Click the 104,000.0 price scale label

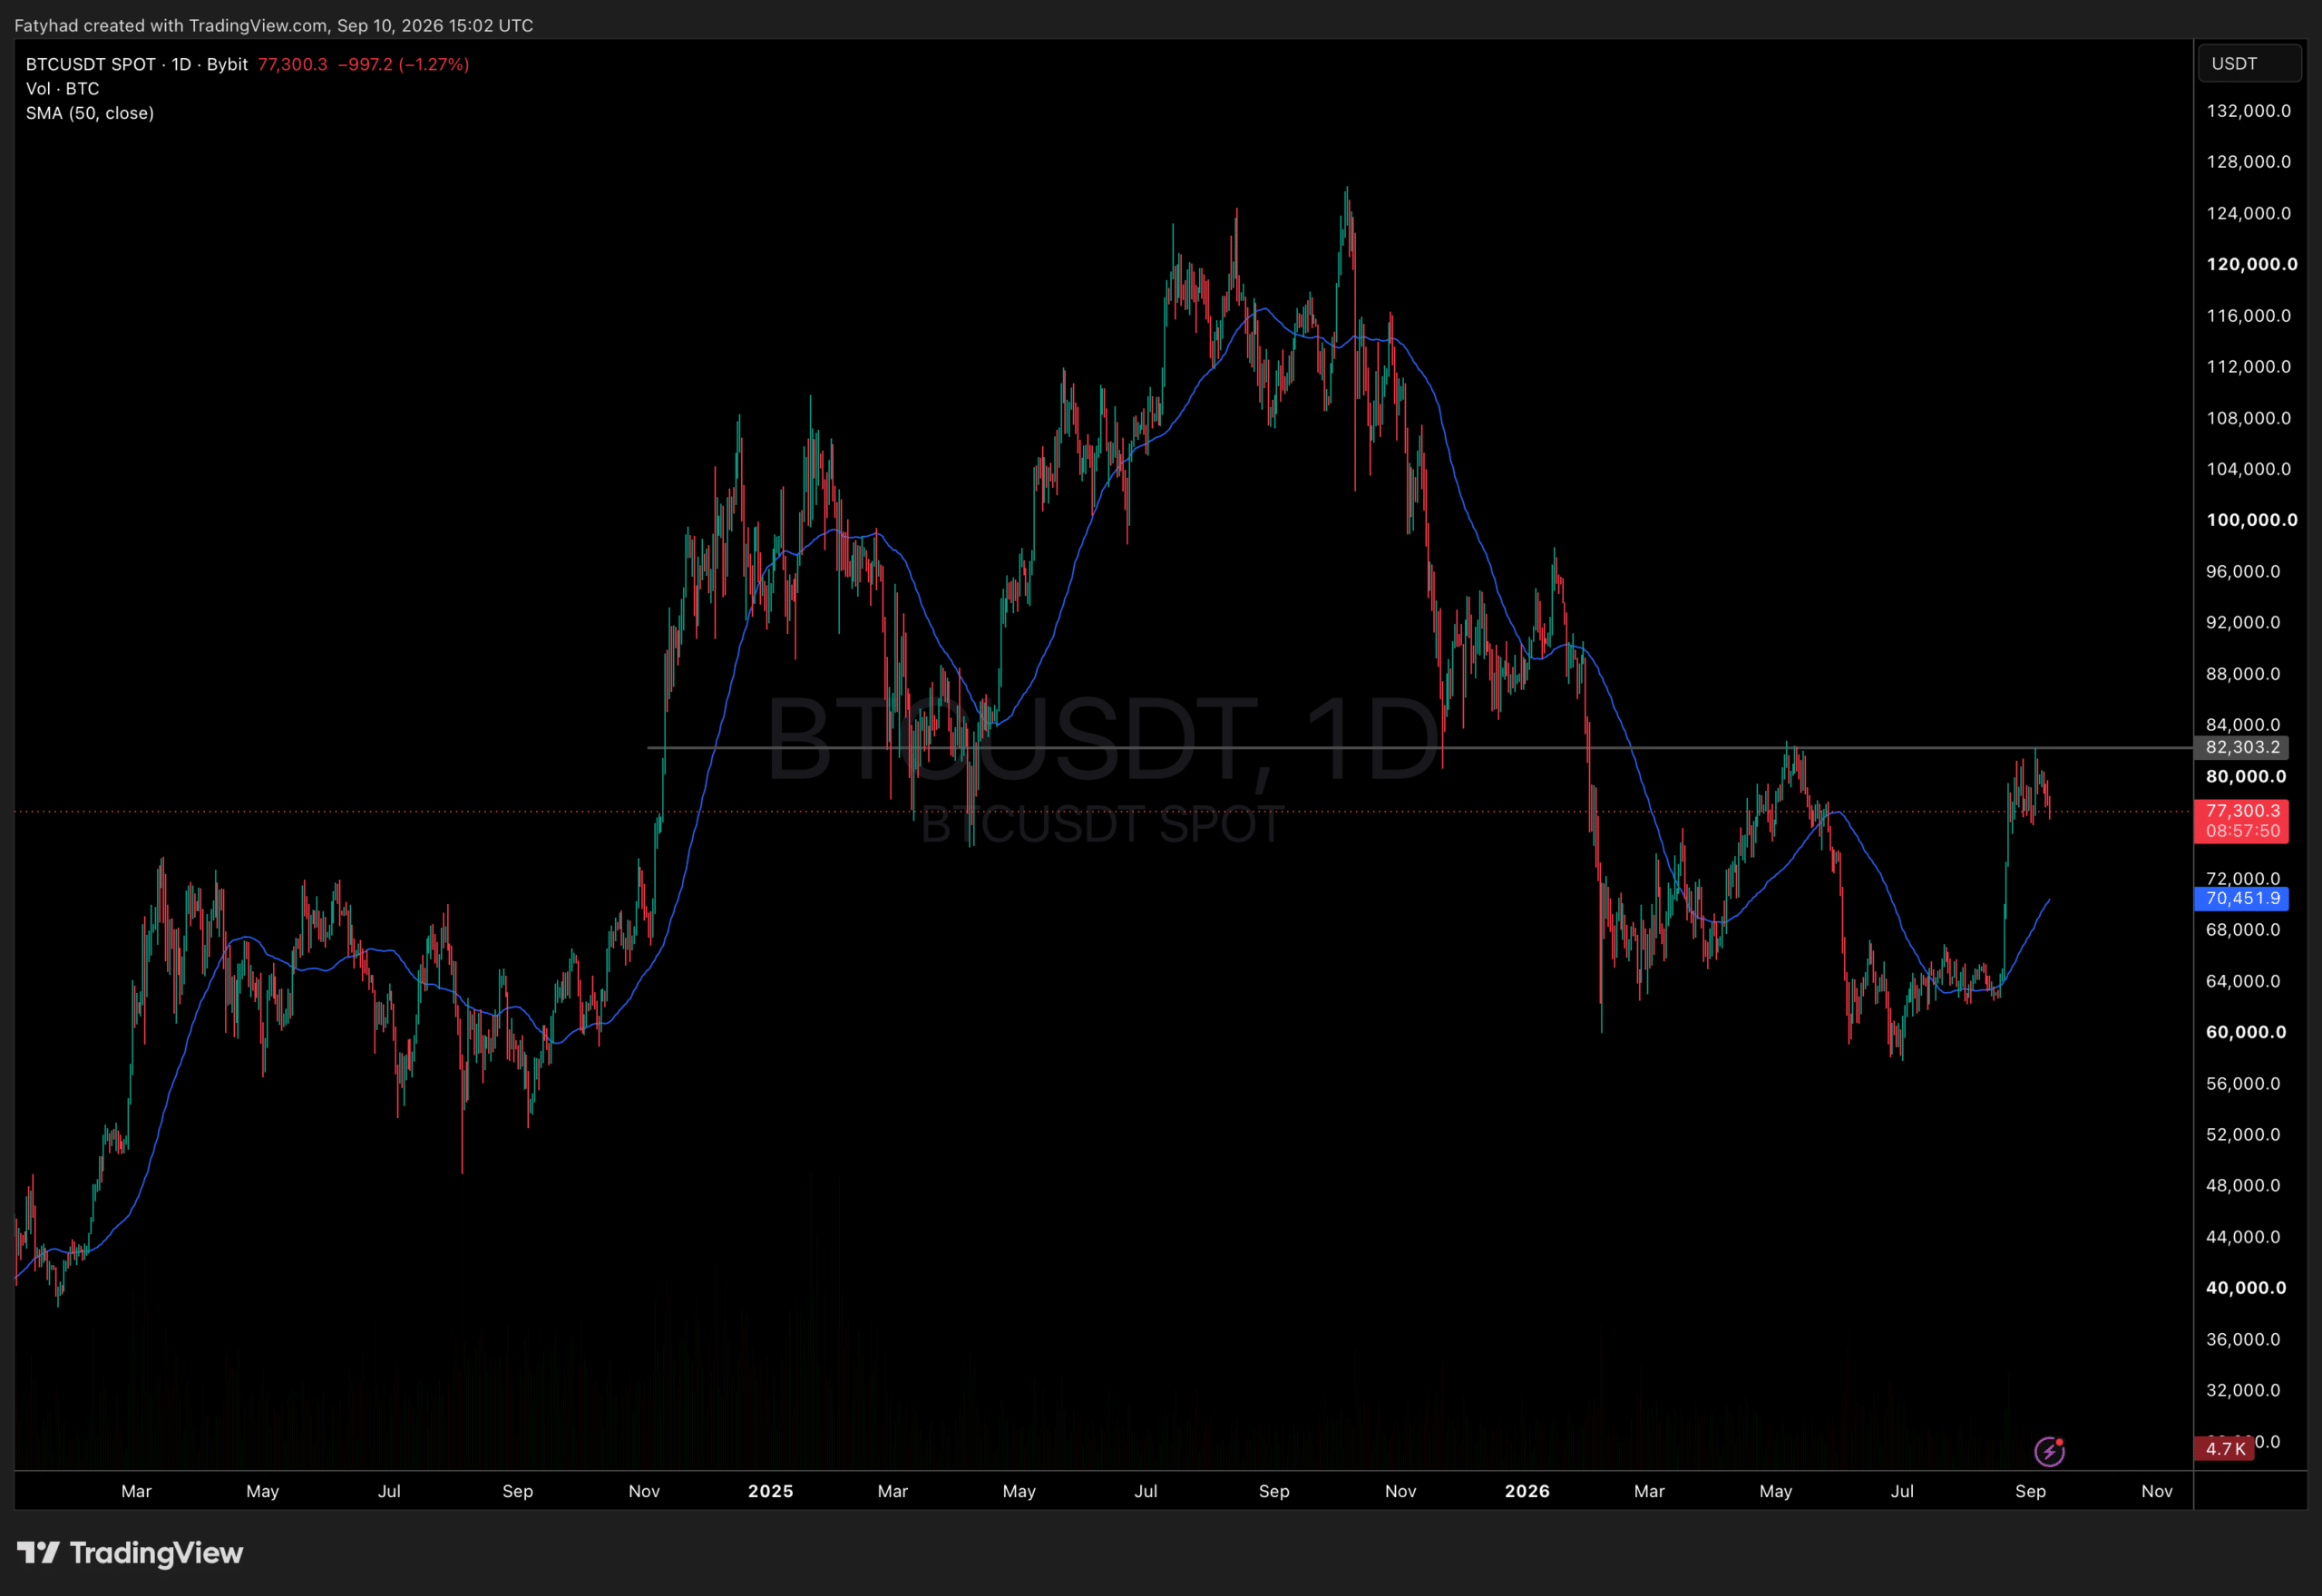(2249, 469)
